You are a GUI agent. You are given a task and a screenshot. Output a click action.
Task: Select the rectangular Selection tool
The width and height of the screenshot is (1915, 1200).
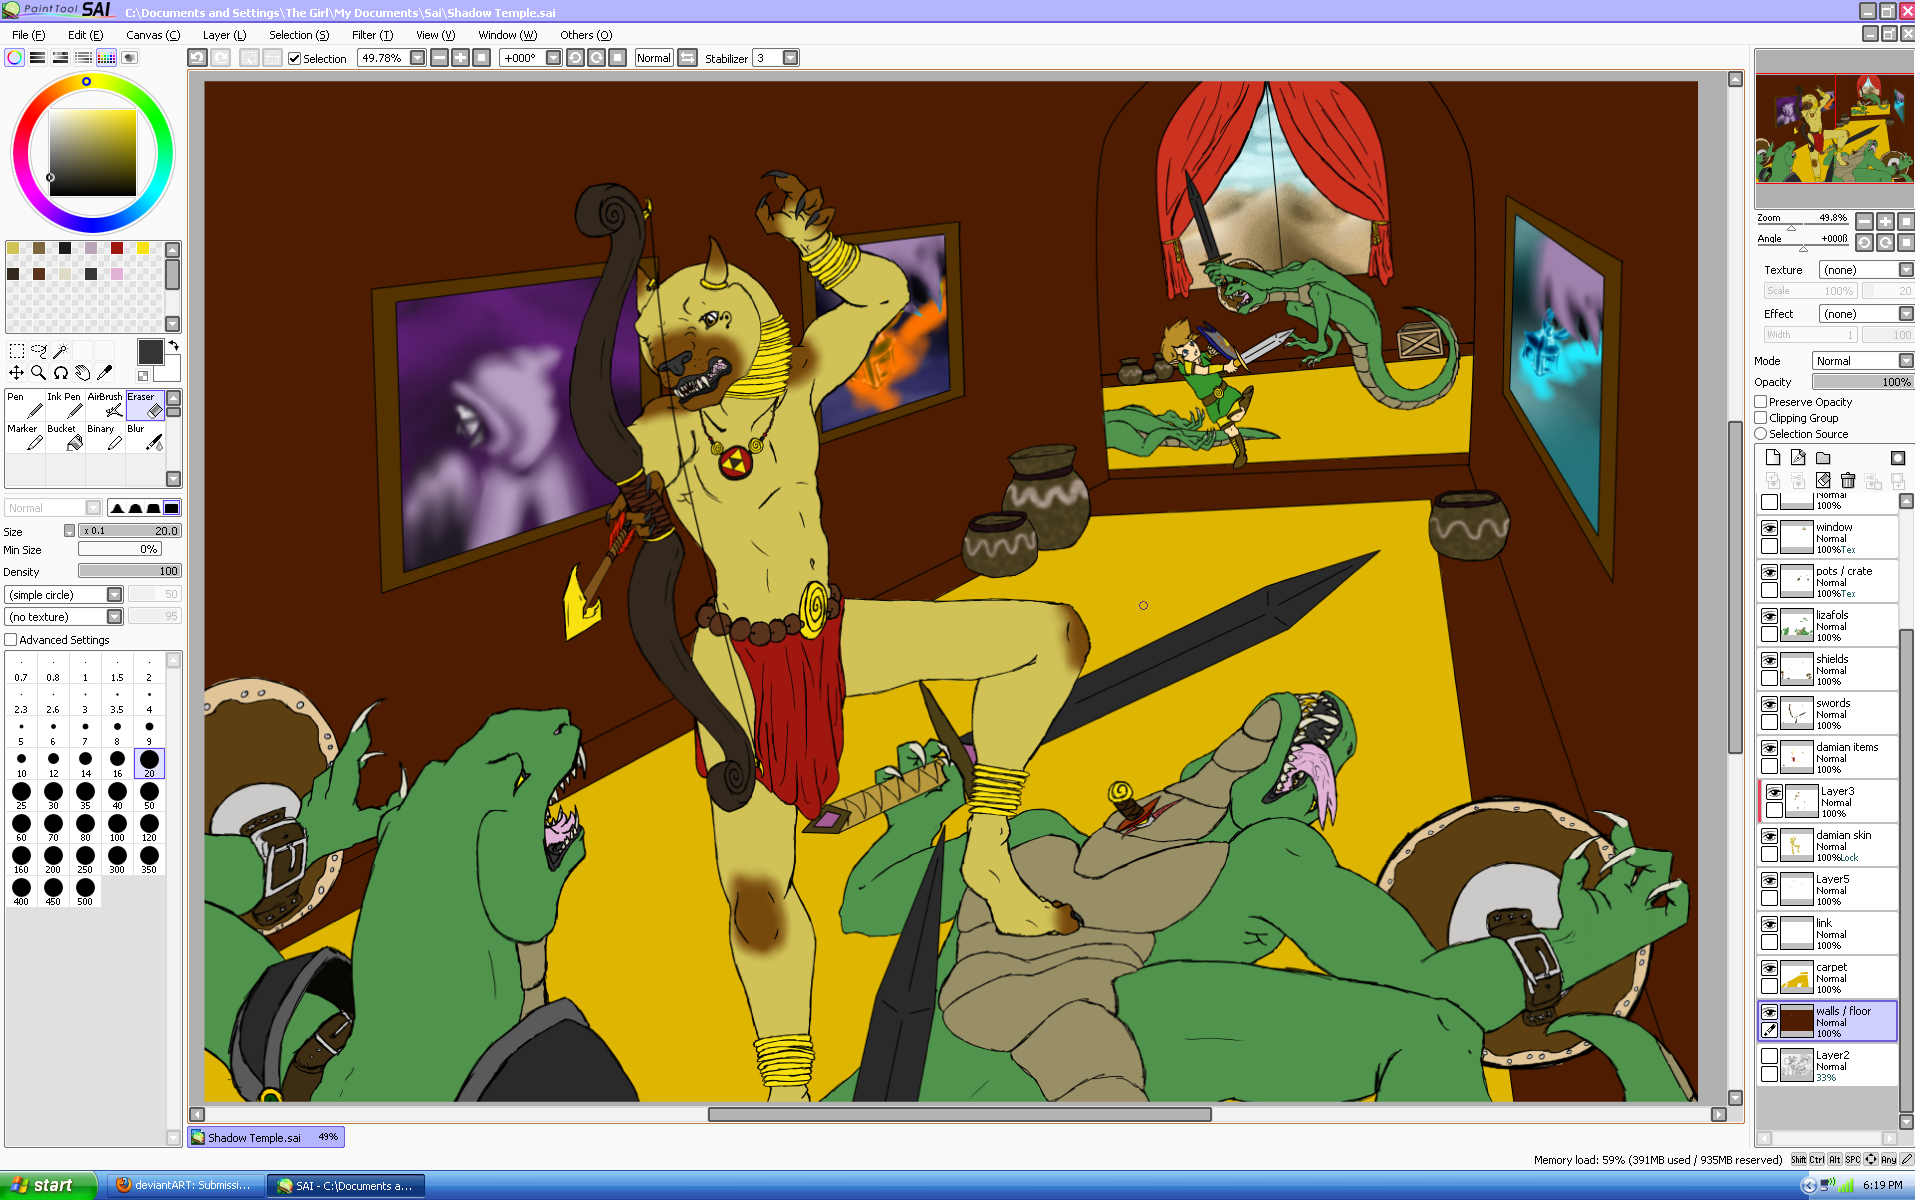[x=17, y=351]
